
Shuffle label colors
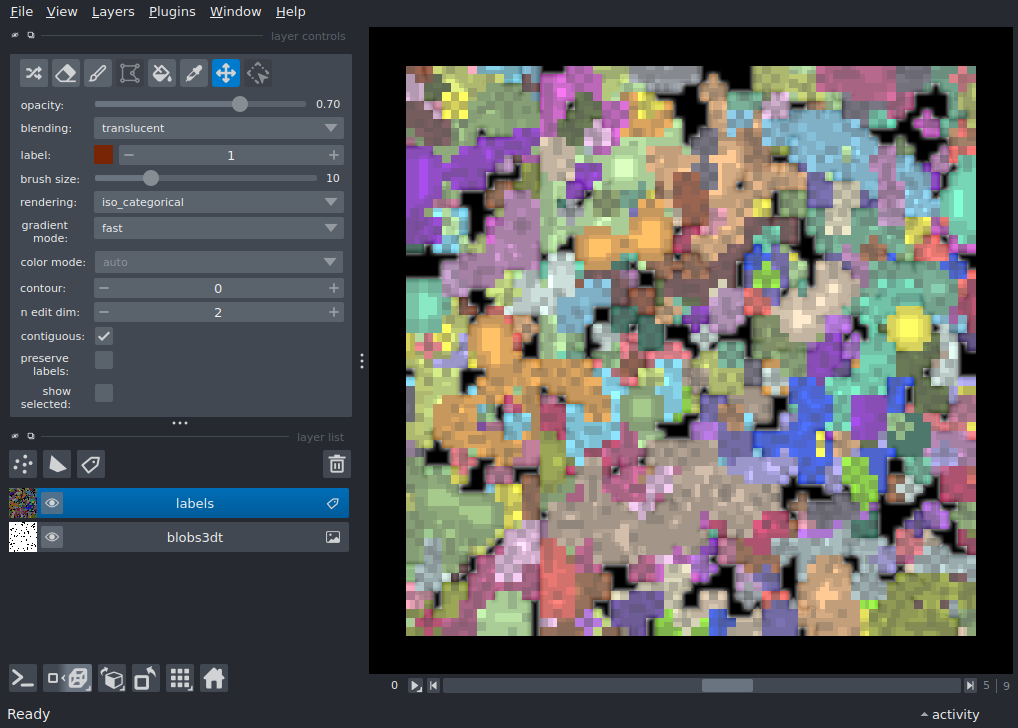point(33,73)
